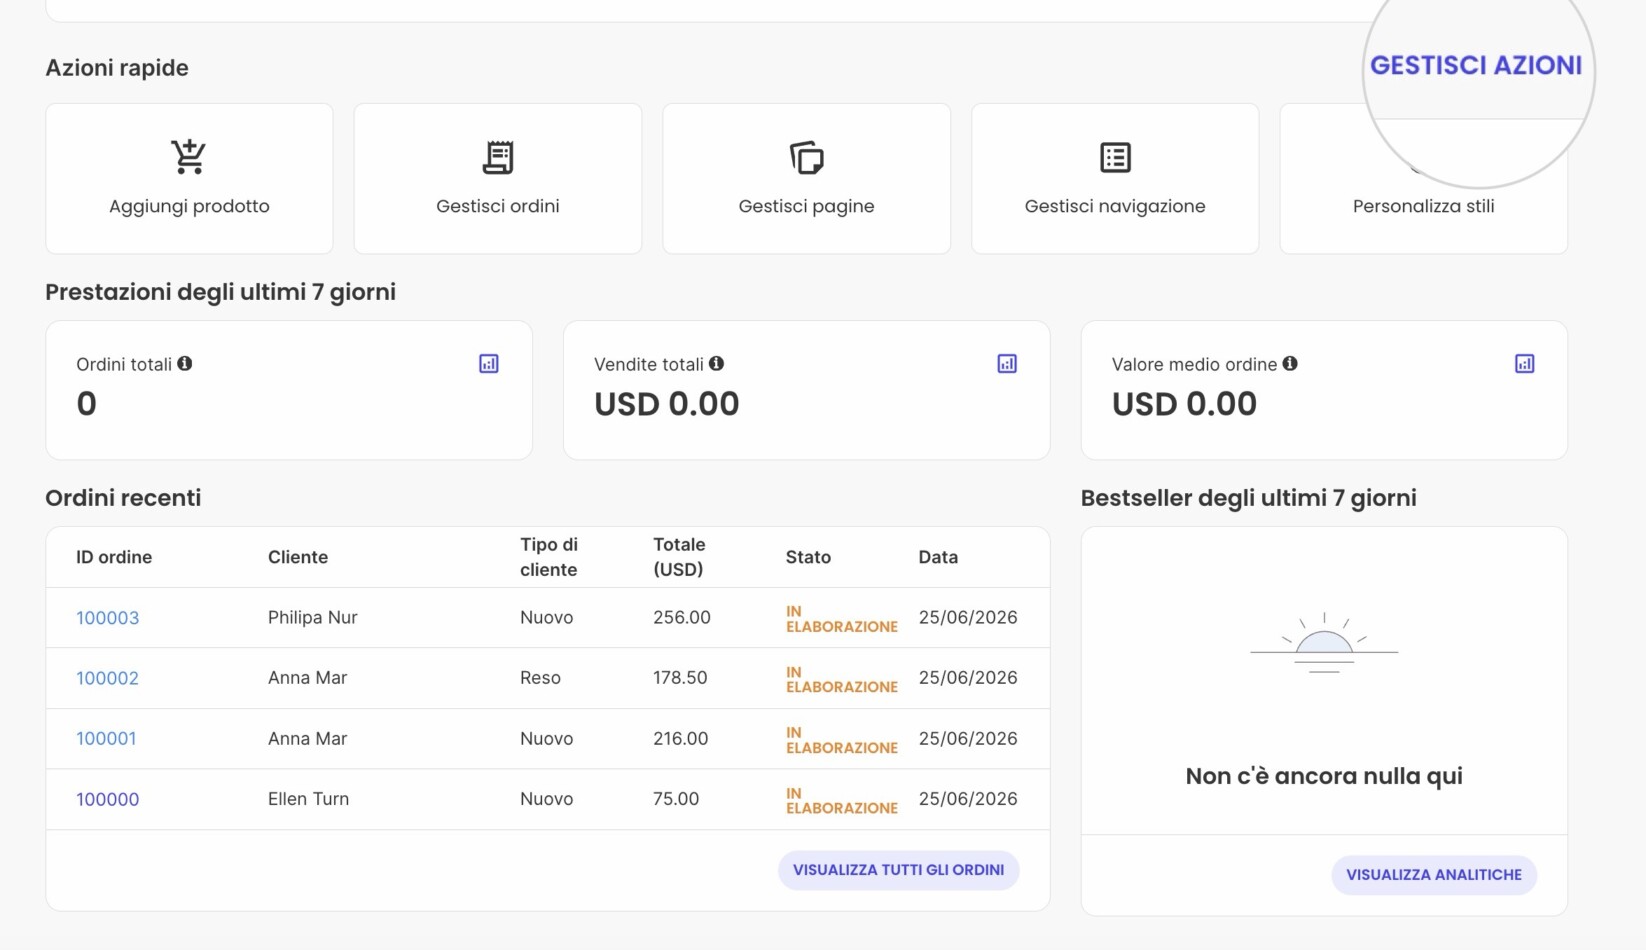Click the total 75.00 cell
This screenshot has height=950, width=1646.
coord(676,799)
